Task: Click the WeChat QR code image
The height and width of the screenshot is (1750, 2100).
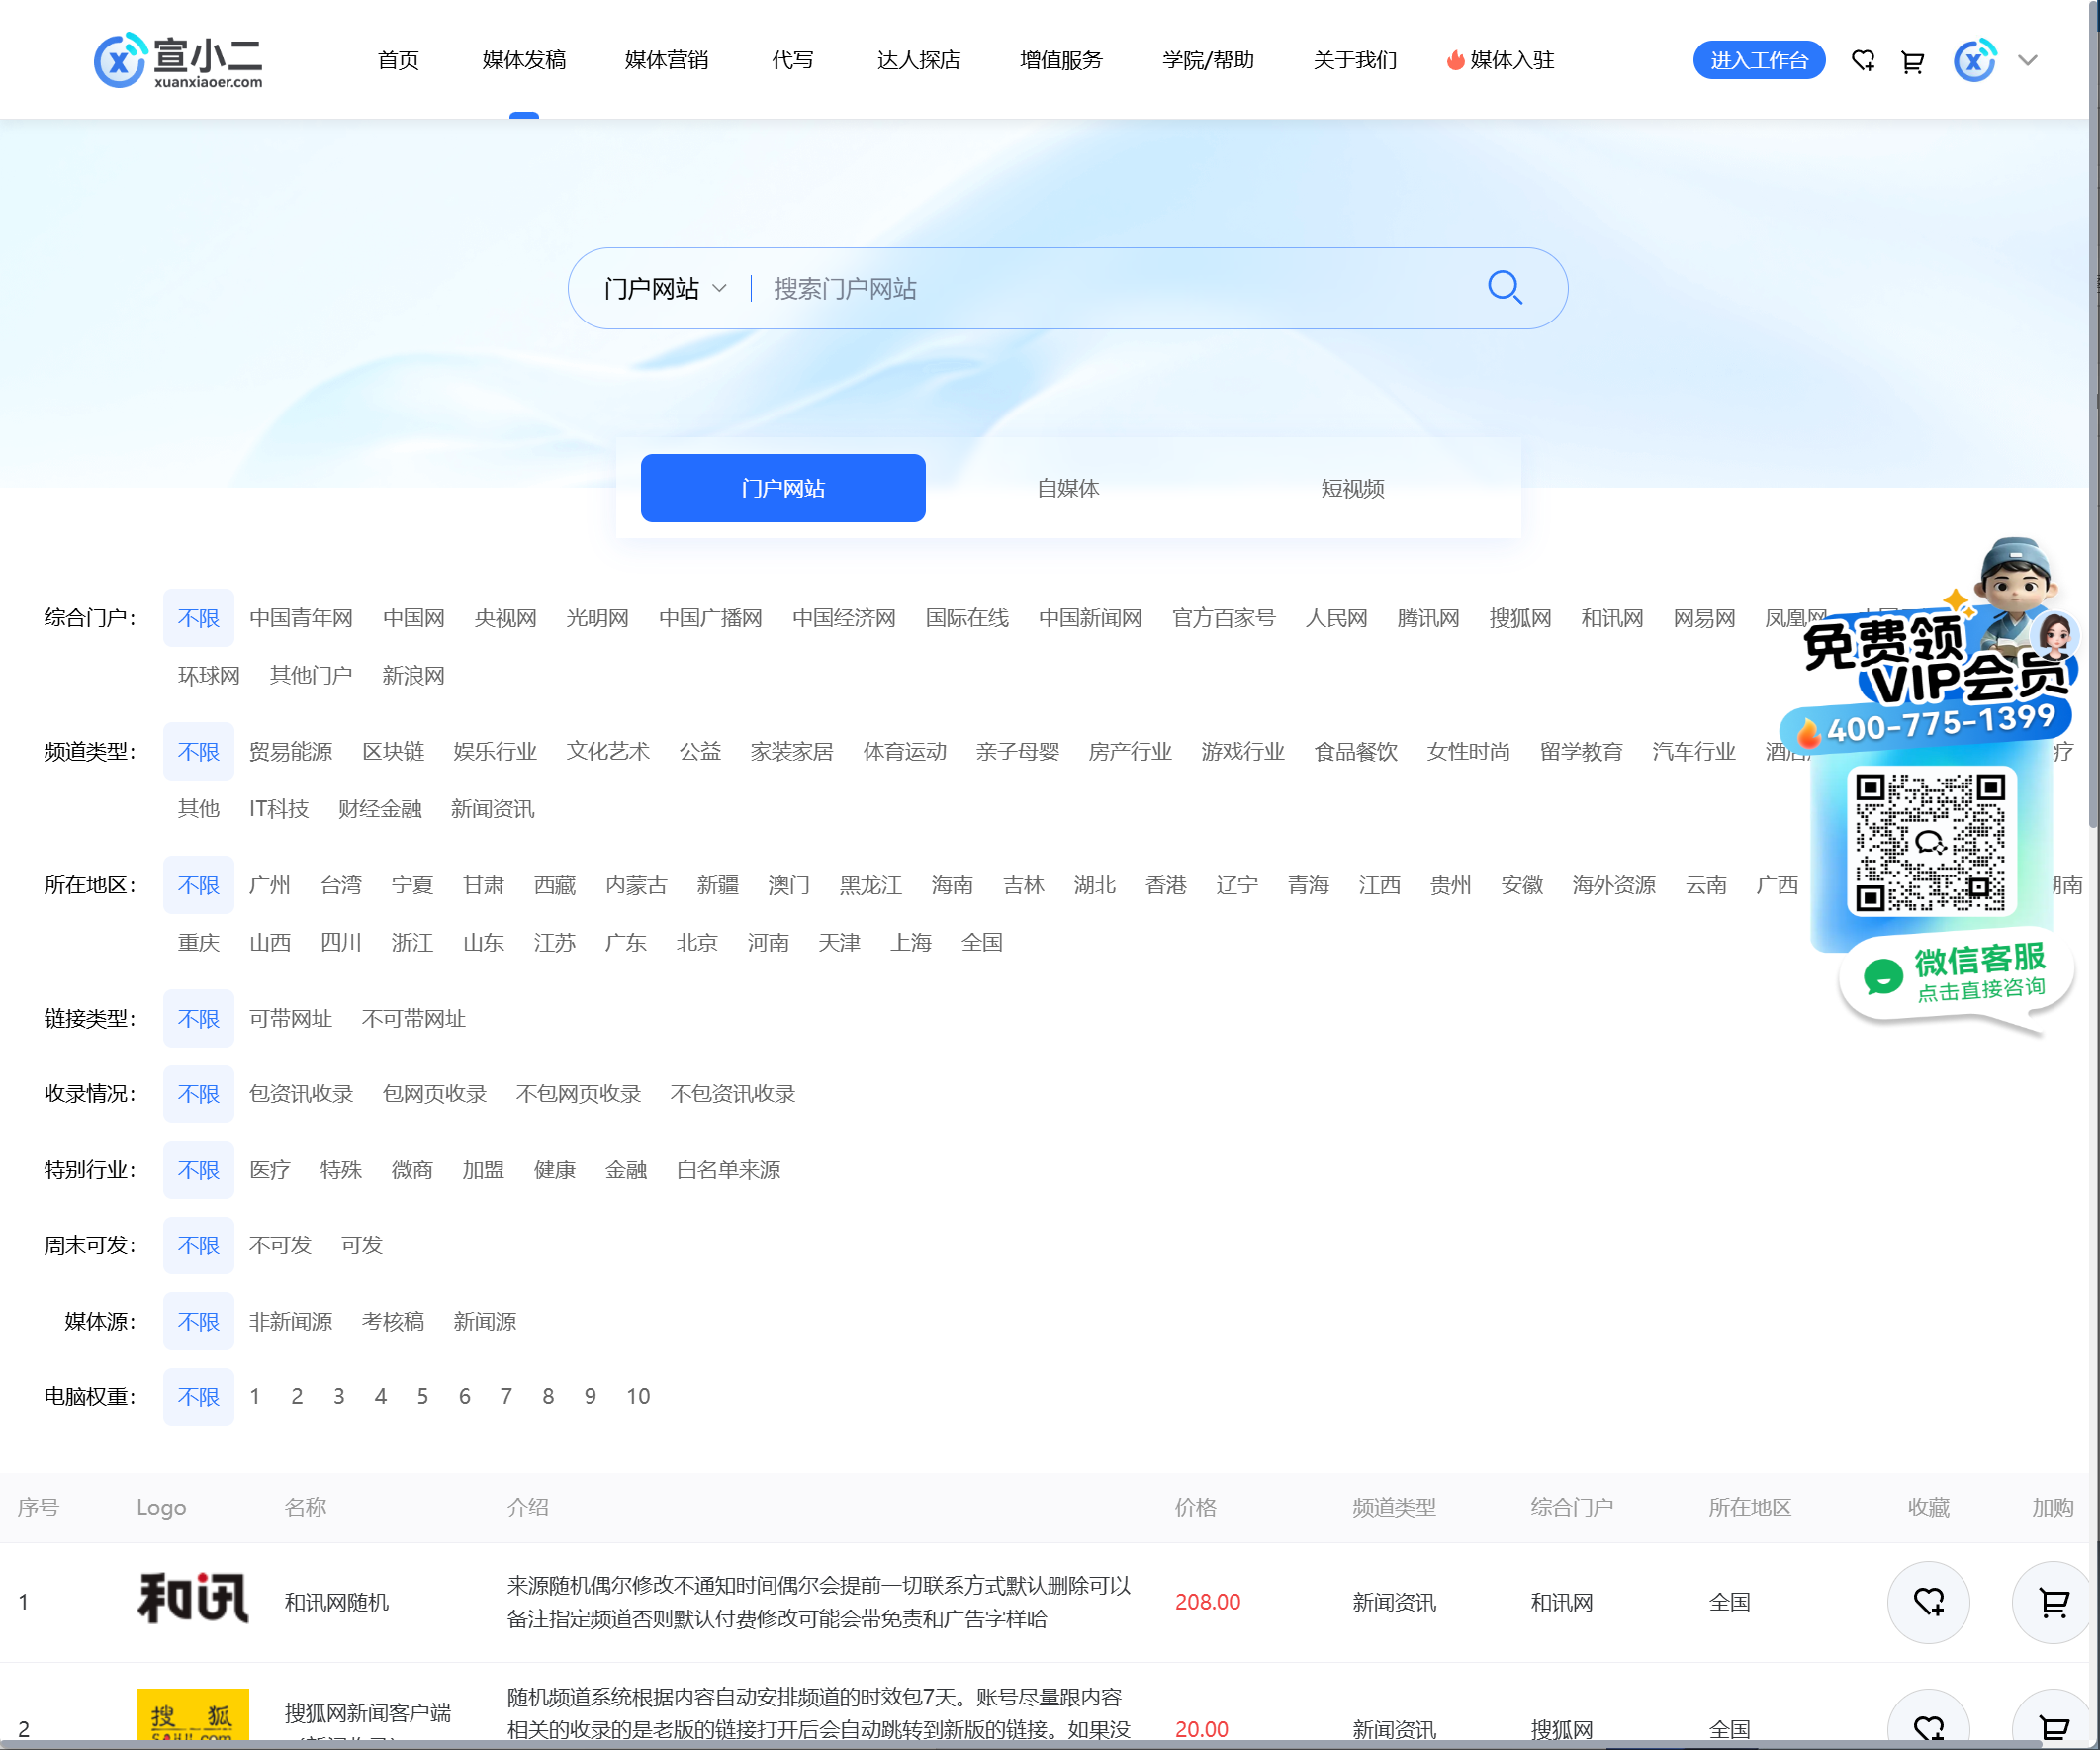Action: 1931,841
